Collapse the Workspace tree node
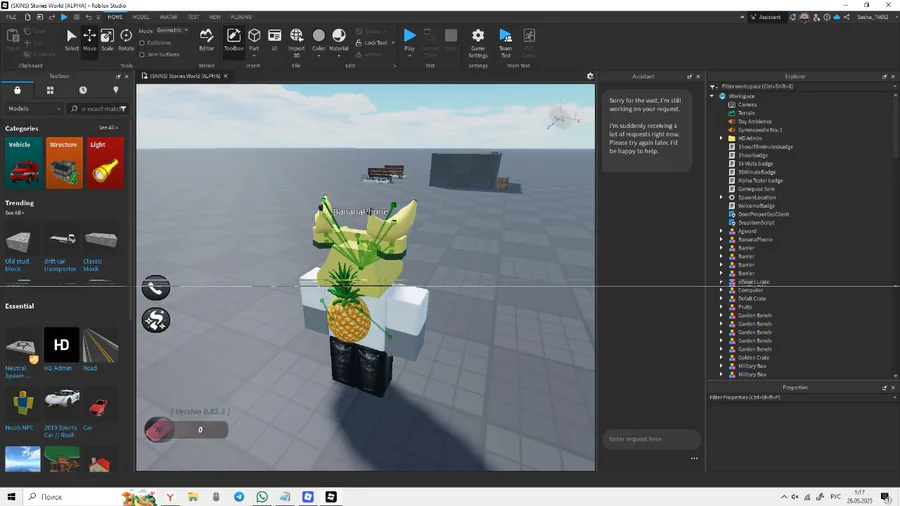The image size is (900, 506). (x=712, y=96)
